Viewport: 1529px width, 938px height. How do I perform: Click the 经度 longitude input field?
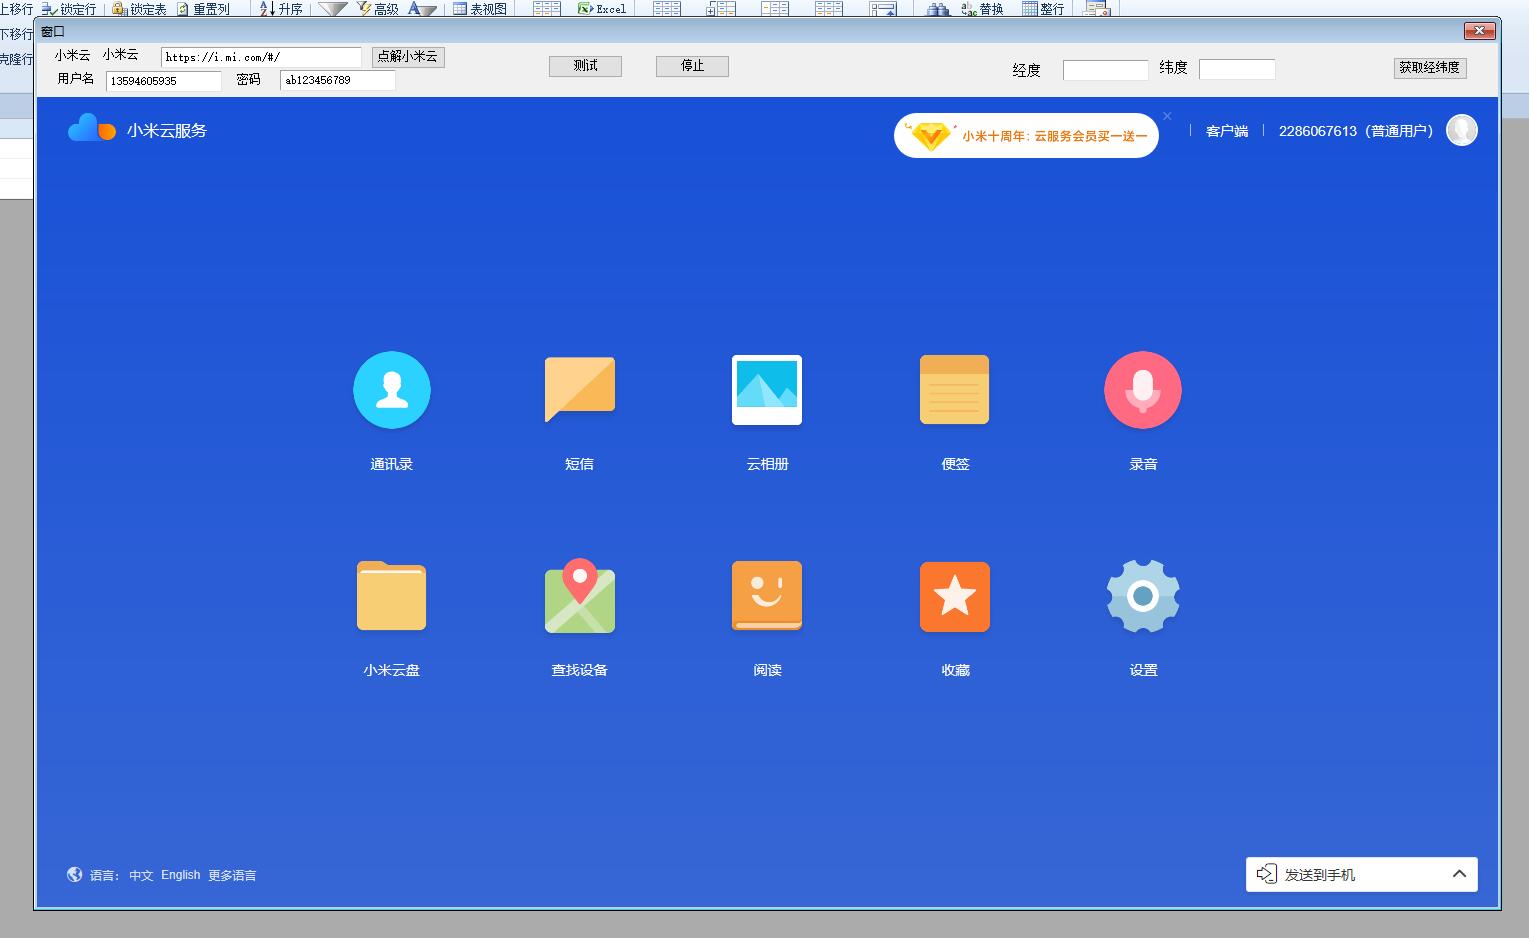[x=1105, y=70]
